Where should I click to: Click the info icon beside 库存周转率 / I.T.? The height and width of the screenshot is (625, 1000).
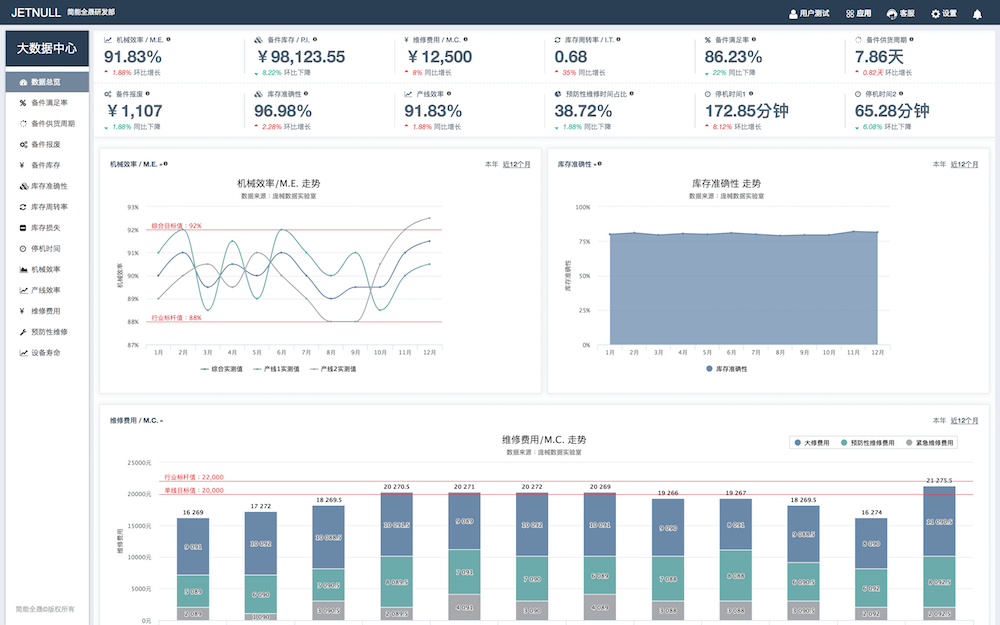click(619, 40)
